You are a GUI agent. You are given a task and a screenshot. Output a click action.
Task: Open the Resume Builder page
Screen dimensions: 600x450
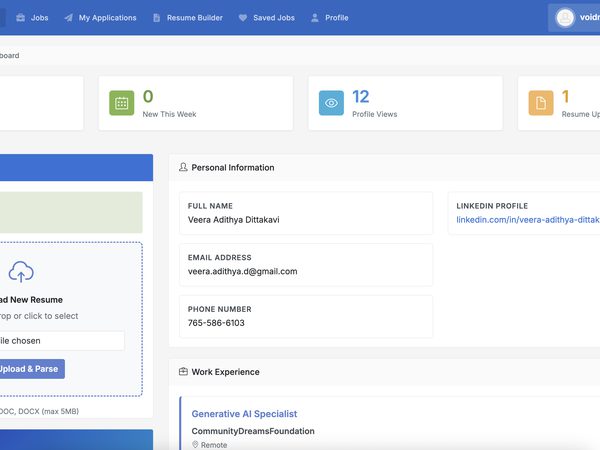[188, 18]
